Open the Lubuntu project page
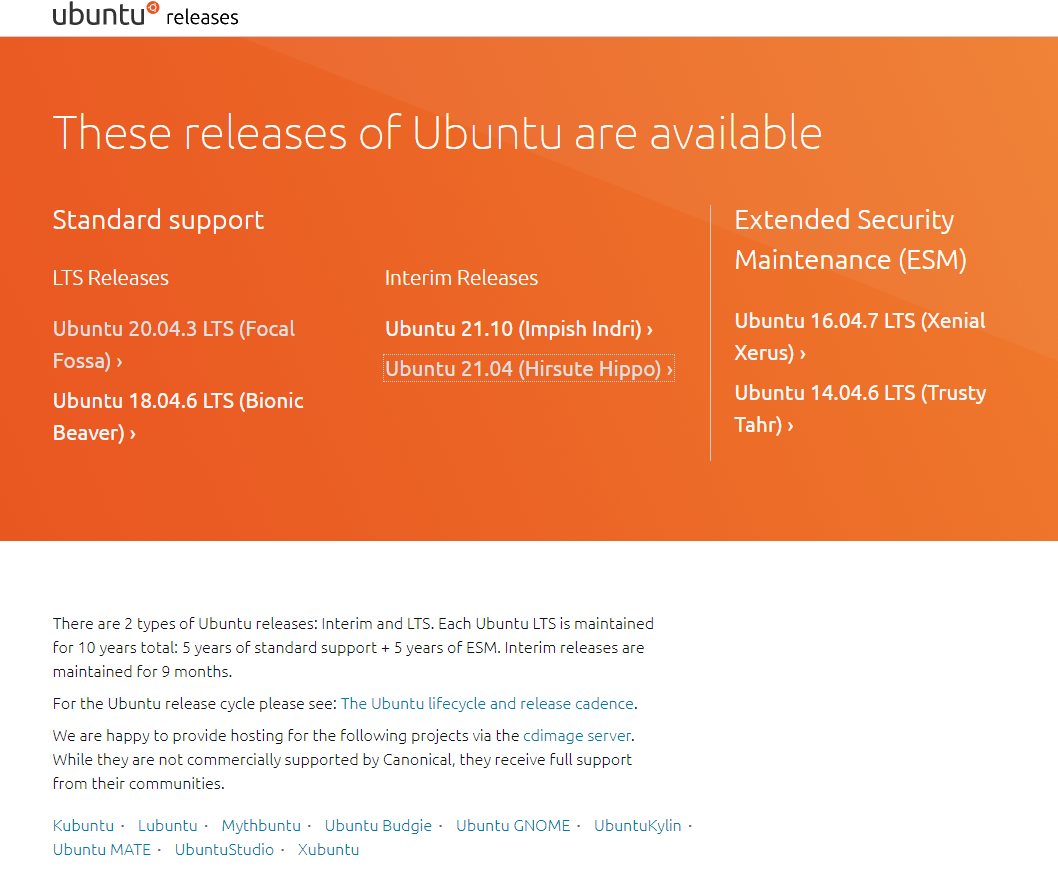 pyautogui.click(x=168, y=825)
